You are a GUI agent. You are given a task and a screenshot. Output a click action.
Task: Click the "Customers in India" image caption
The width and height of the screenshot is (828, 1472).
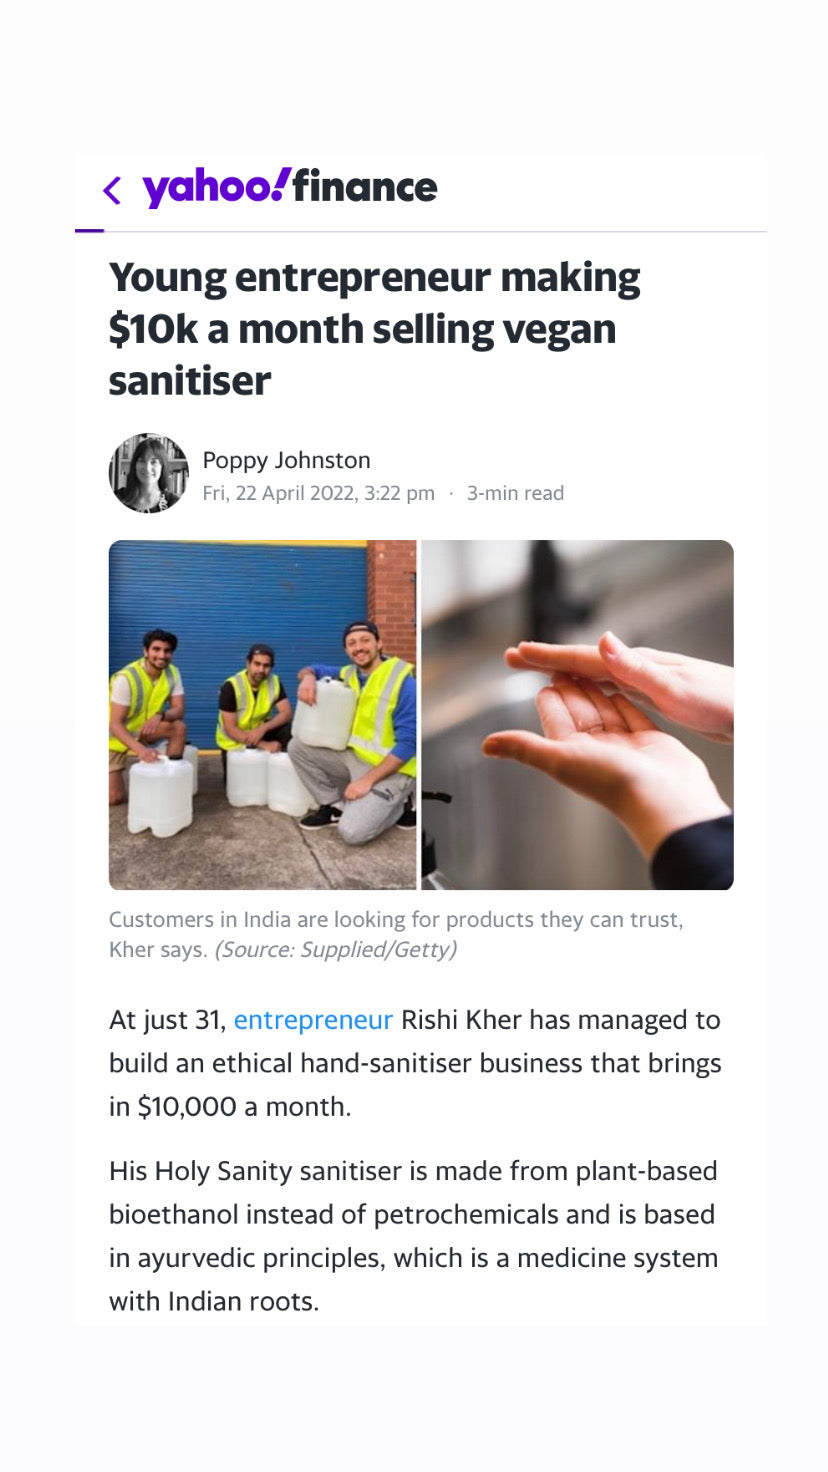pos(395,920)
